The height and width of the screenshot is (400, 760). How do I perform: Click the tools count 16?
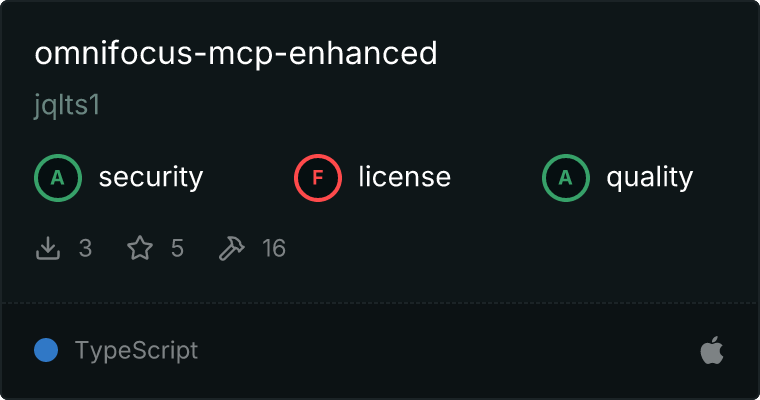[274, 248]
